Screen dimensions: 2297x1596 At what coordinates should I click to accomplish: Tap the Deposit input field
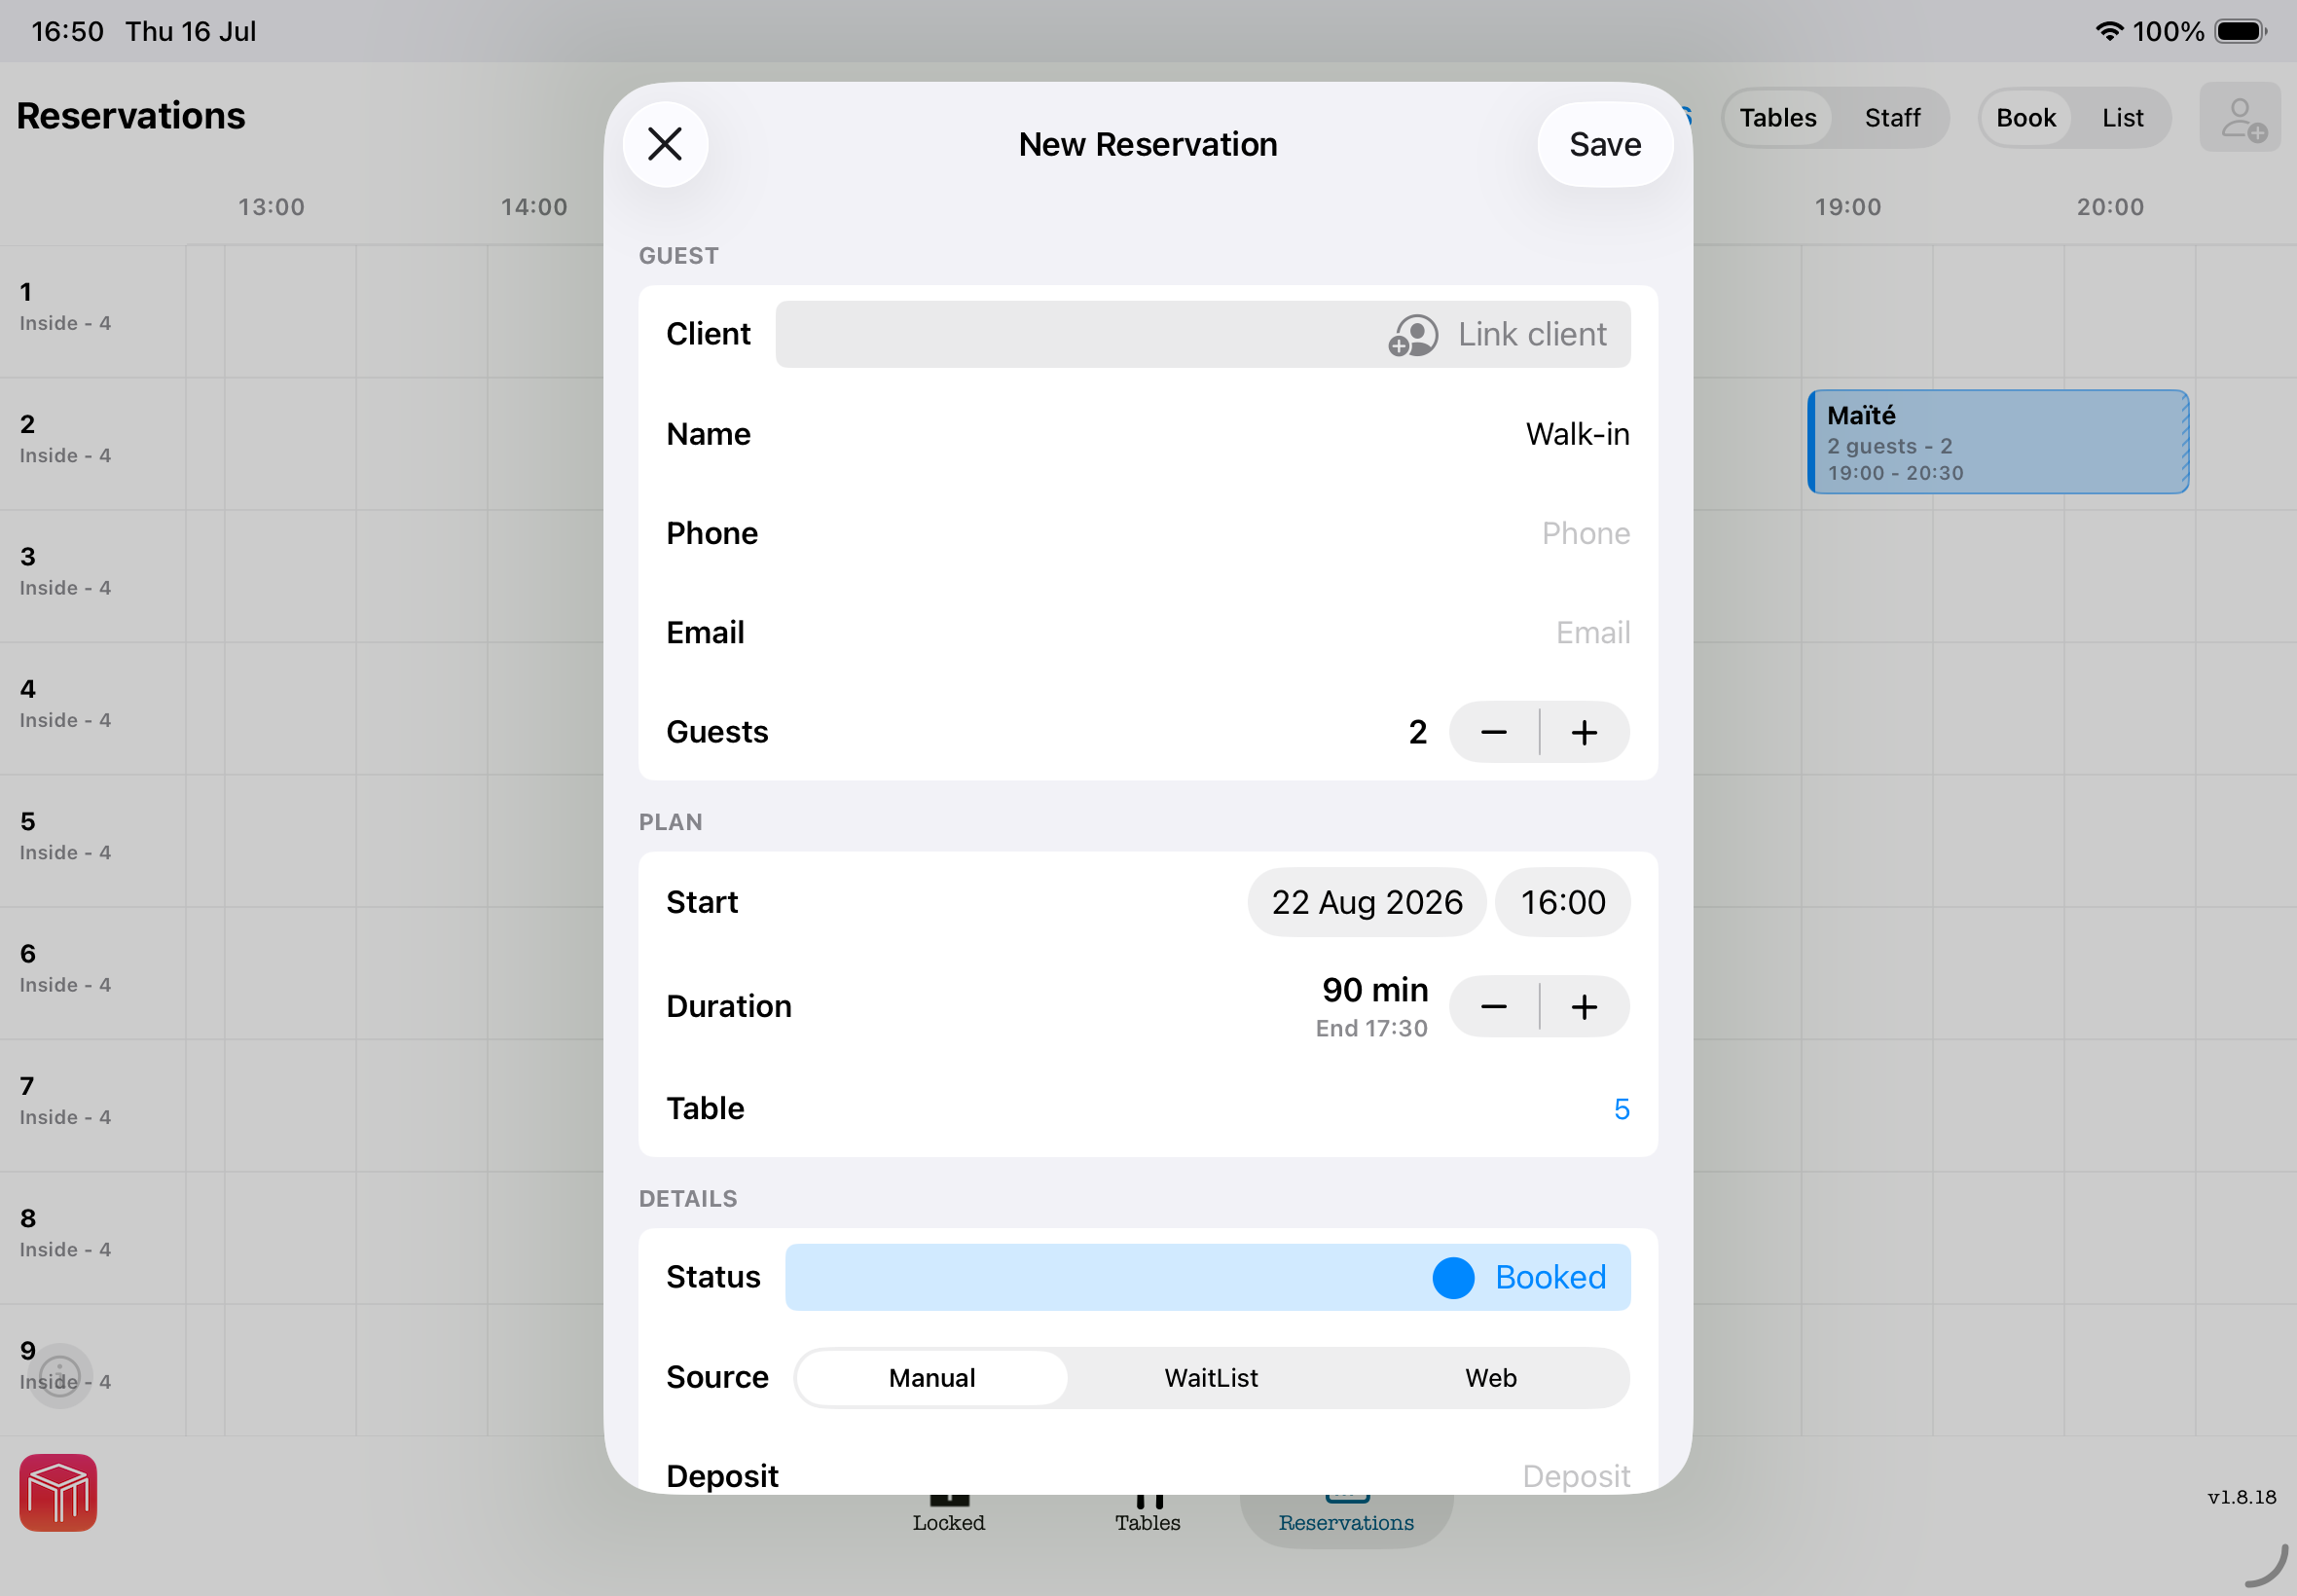[x=1575, y=1476]
